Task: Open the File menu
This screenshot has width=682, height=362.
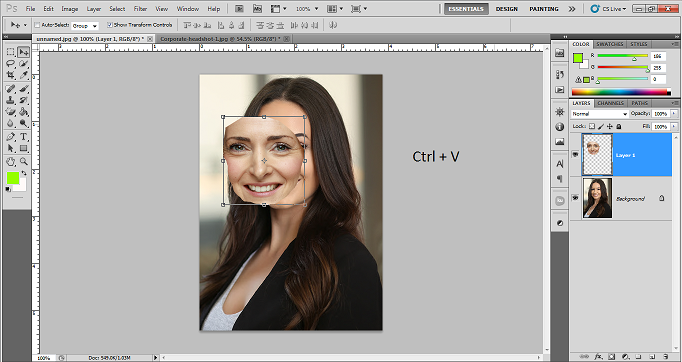Action: [x=30, y=9]
